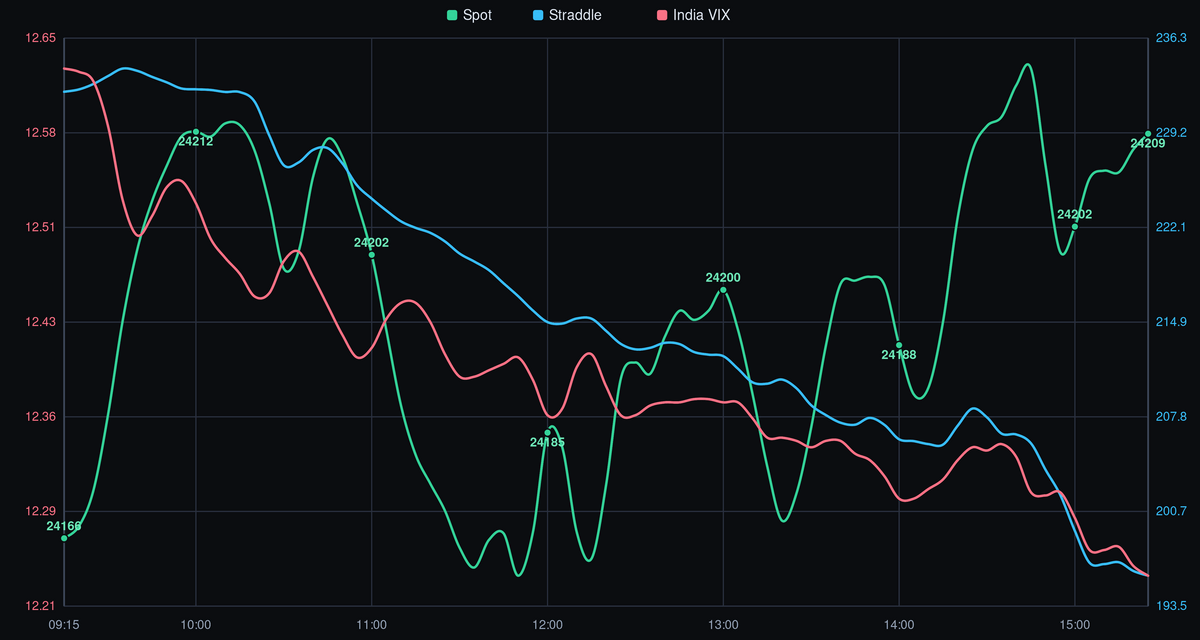Click the 12.58 left axis value
1200x640 pixels.
pyautogui.click(x=41, y=133)
